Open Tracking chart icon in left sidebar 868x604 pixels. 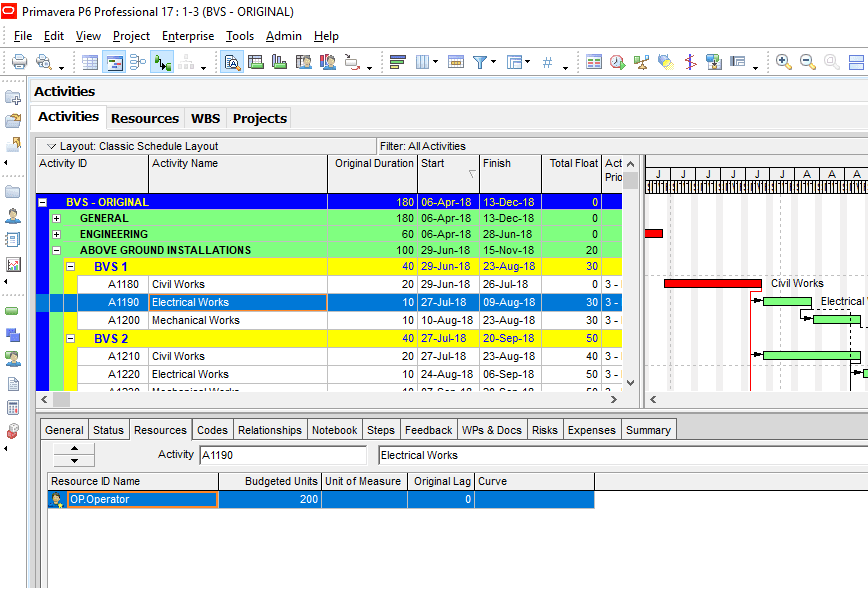(x=13, y=265)
